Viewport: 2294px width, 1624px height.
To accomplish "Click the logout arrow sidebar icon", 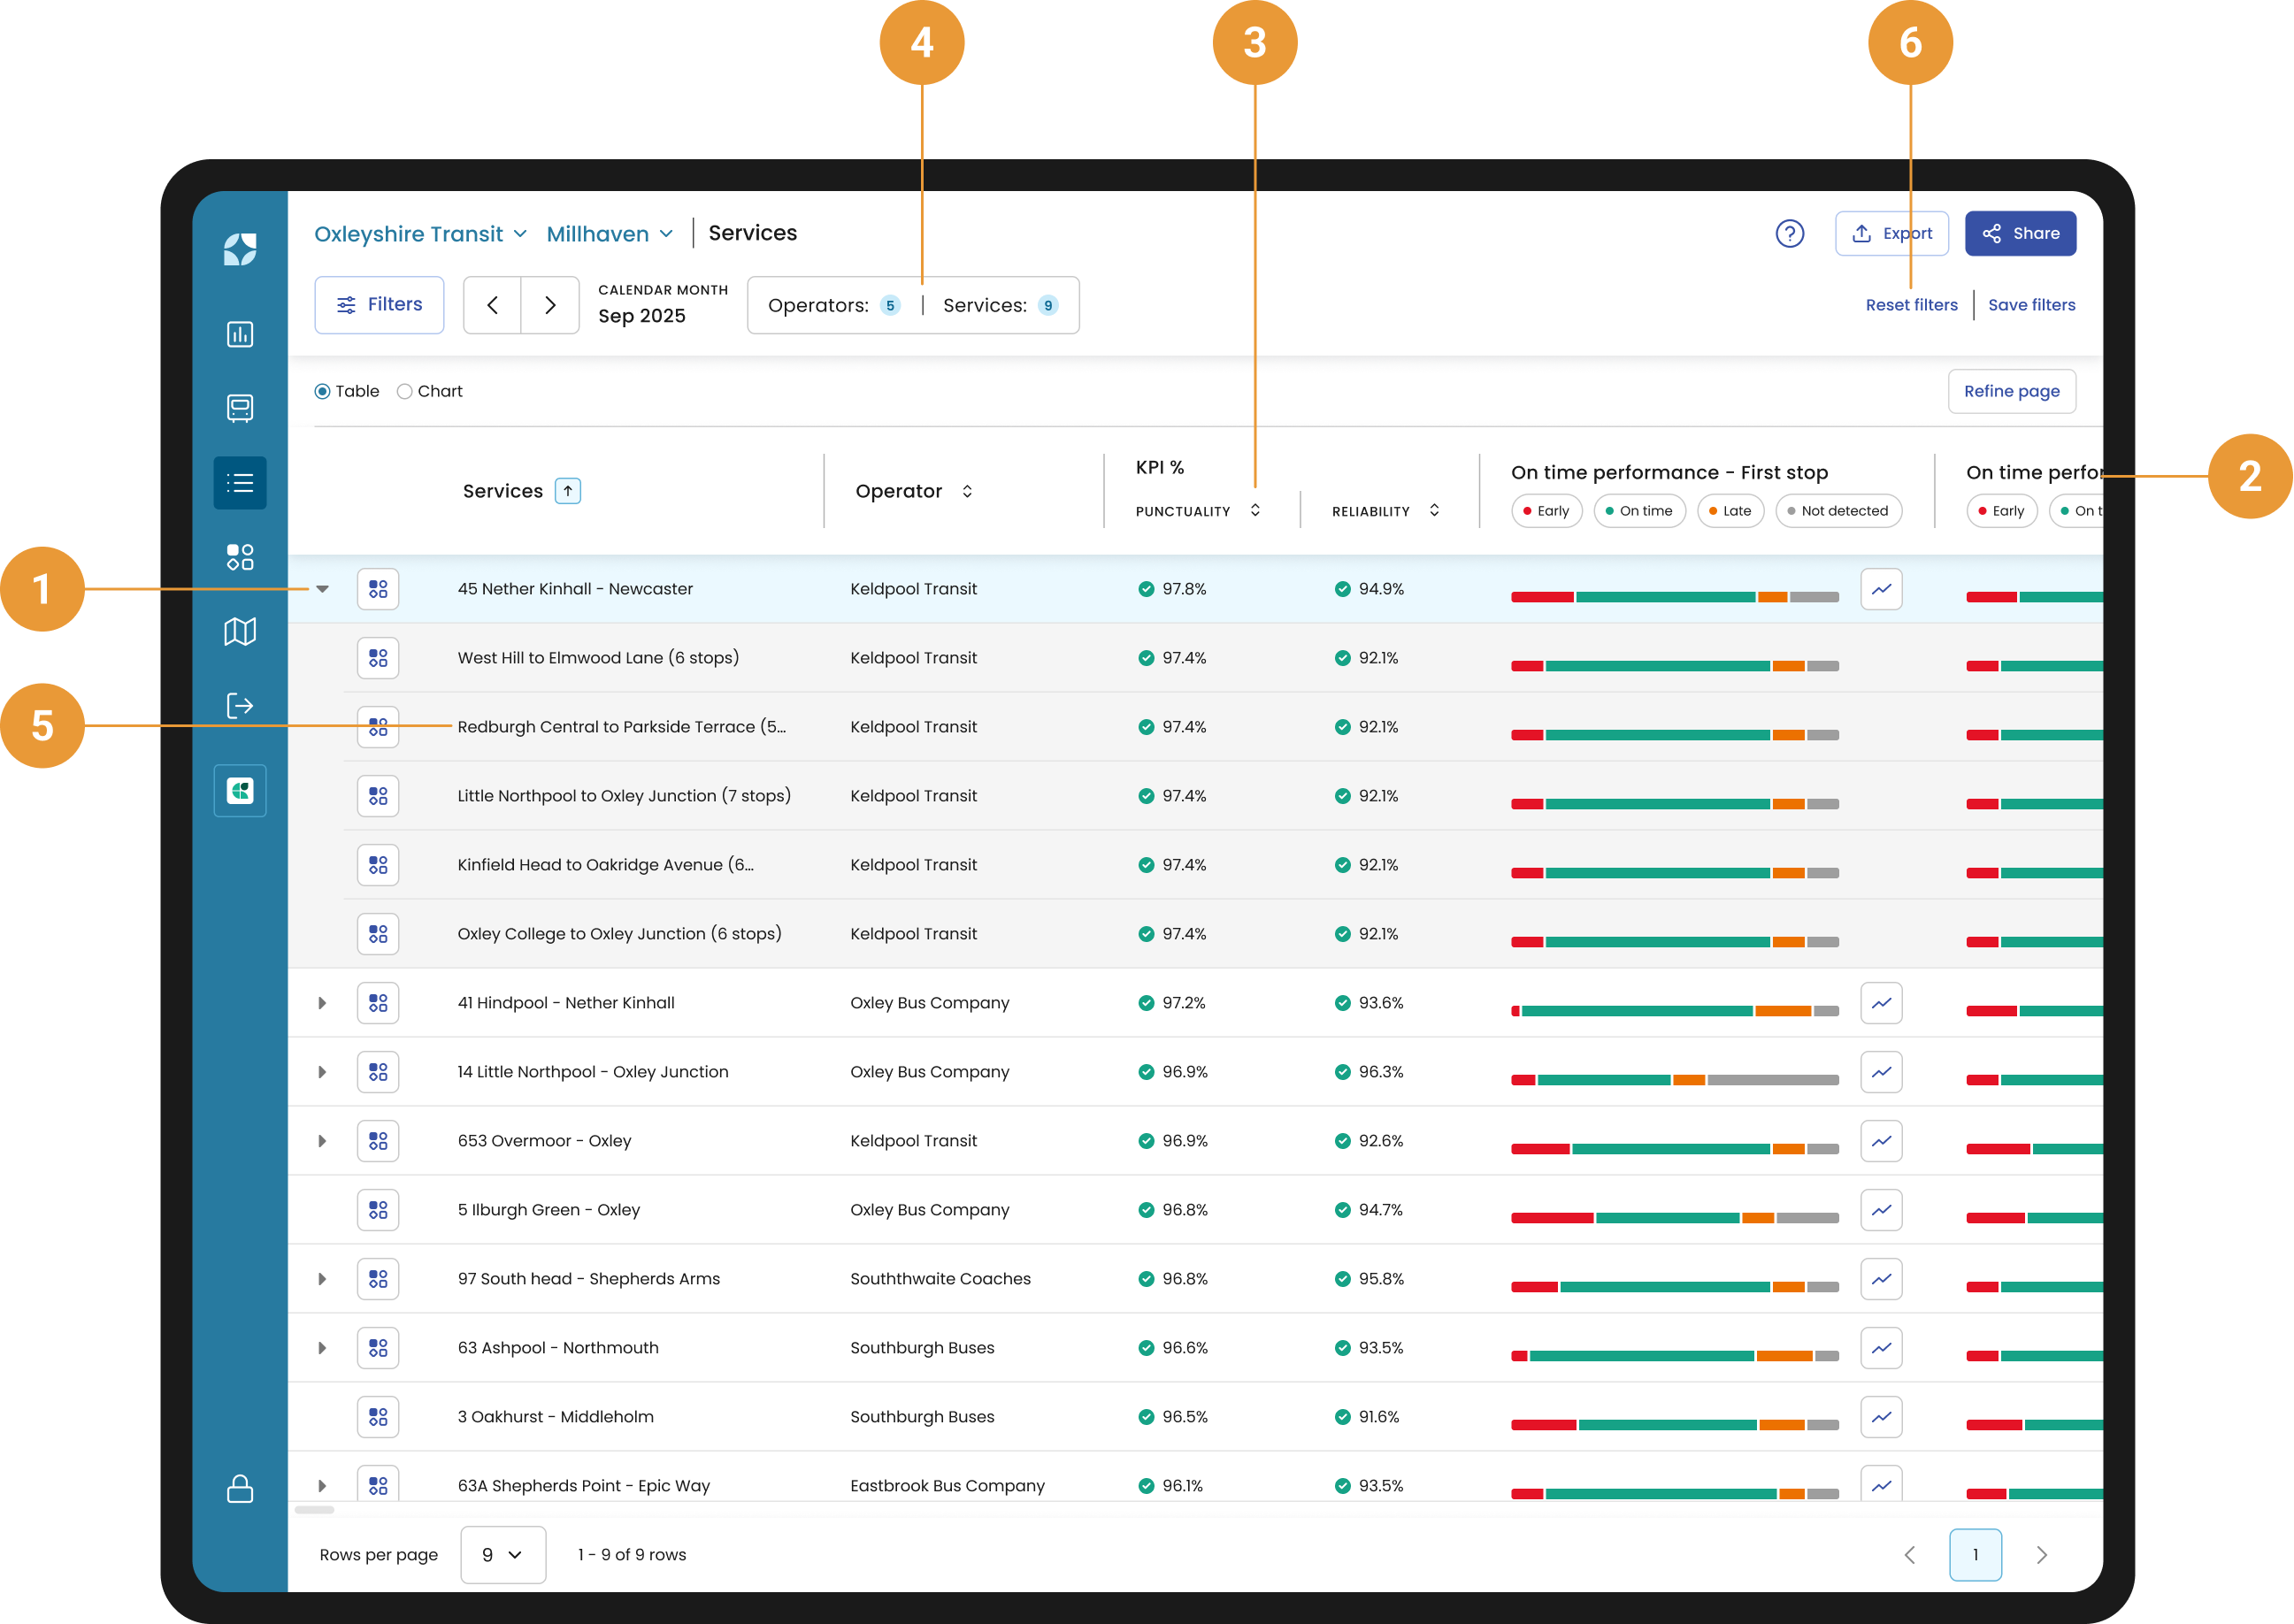I will click(240, 705).
